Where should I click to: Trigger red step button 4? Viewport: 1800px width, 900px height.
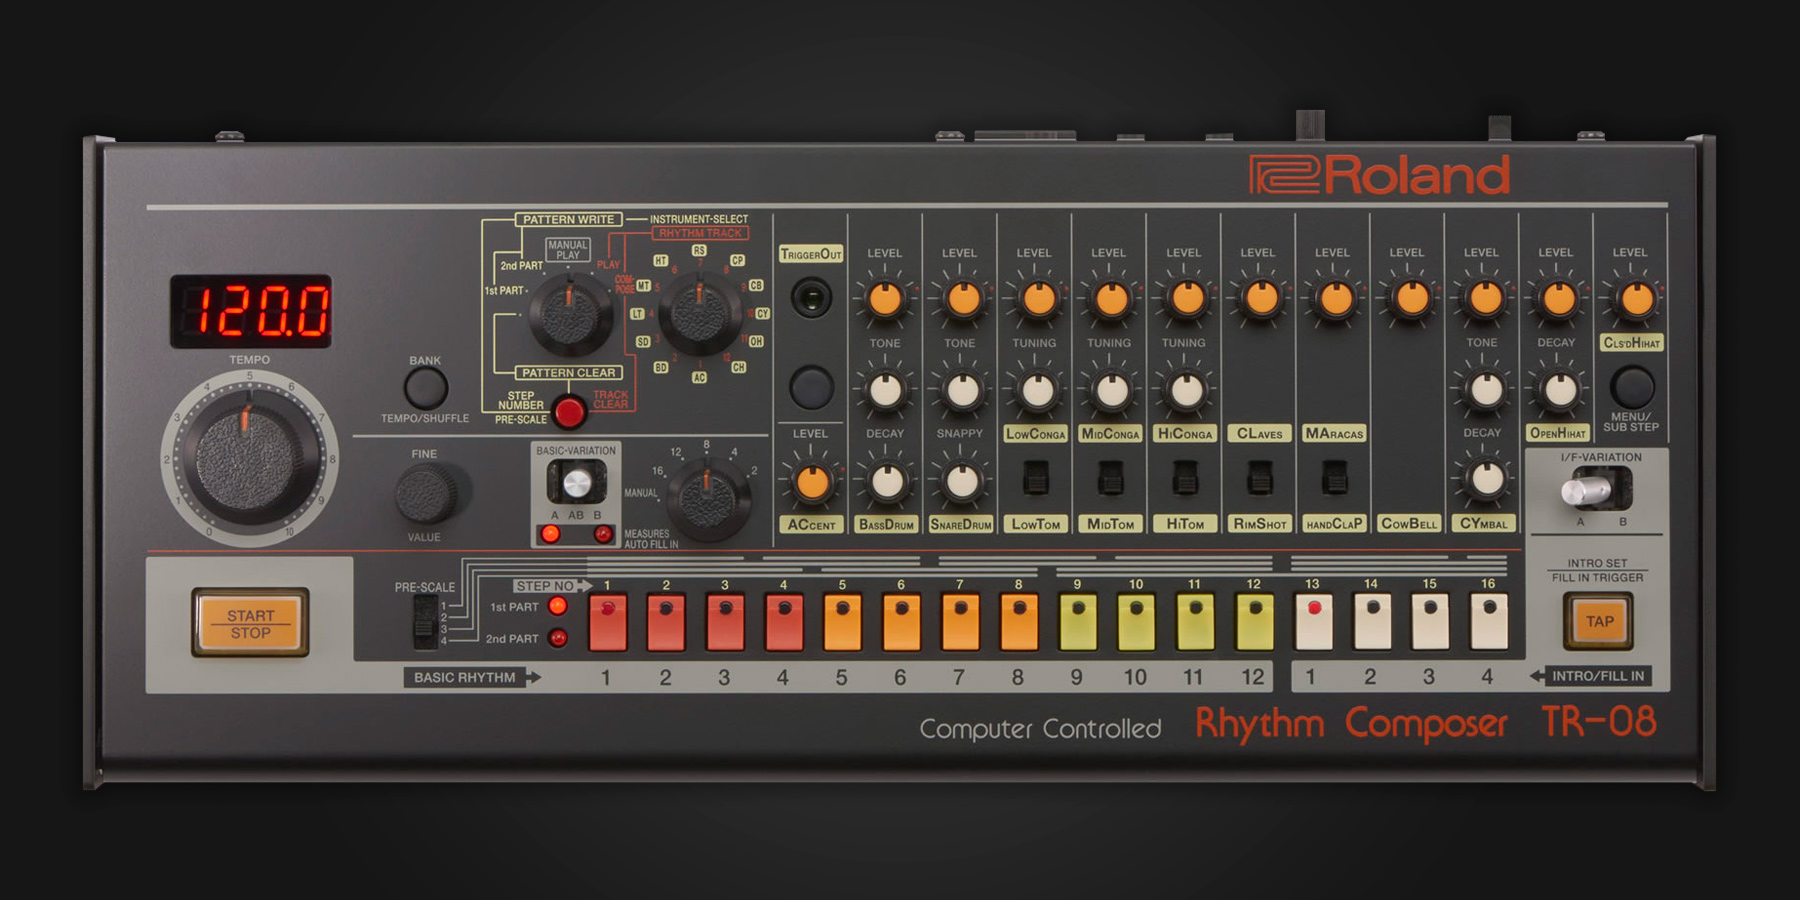point(784,621)
